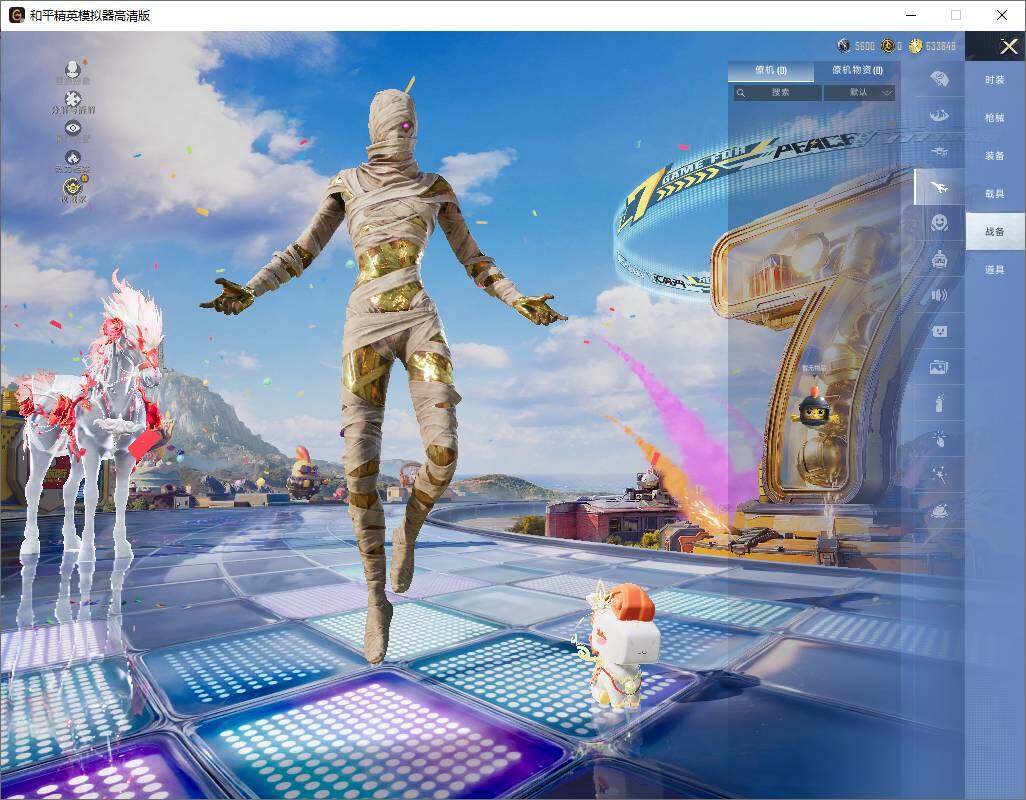
Task: Close the wardrobe with the X button
Action: (x=1009, y=46)
